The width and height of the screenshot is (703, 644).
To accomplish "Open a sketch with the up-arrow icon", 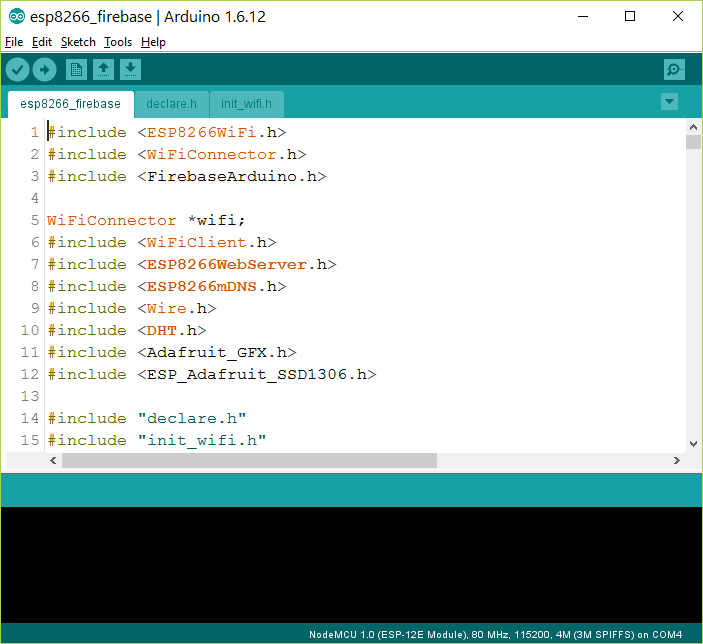I will 104,70.
